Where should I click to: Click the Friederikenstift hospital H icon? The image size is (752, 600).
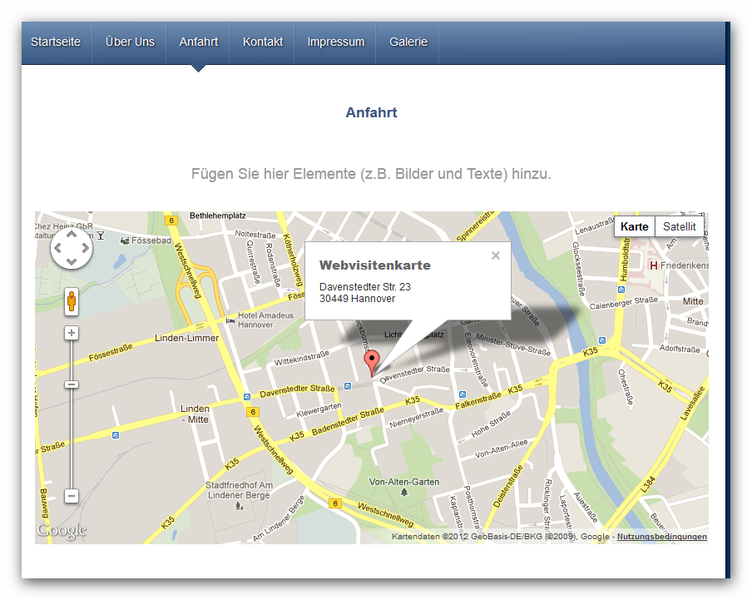pyautogui.click(x=653, y=265)
